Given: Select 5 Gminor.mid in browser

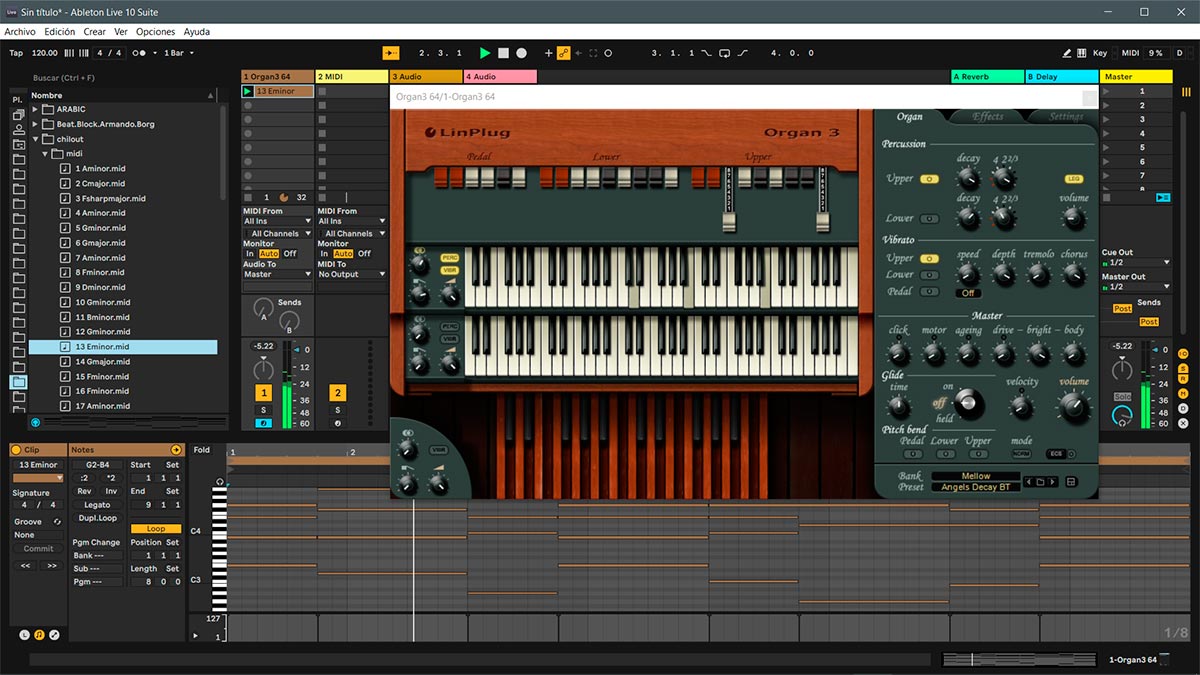Looking at the screenshot, I should tap(100, 228).
